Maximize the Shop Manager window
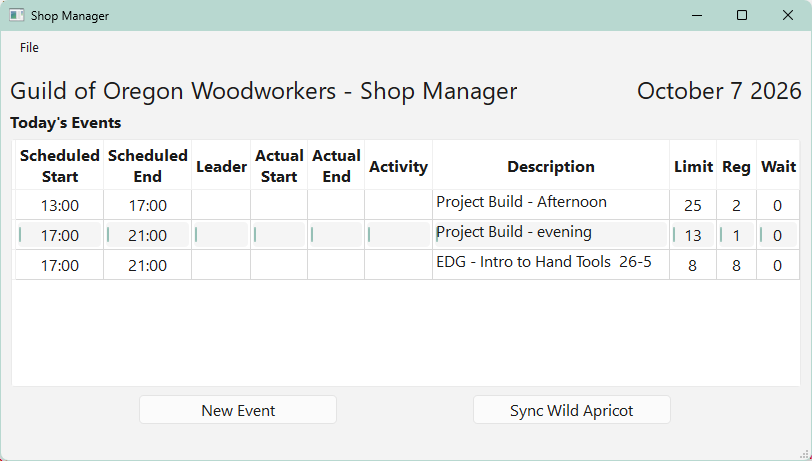Screen dimensions: 812x461 tap(742, 16)
